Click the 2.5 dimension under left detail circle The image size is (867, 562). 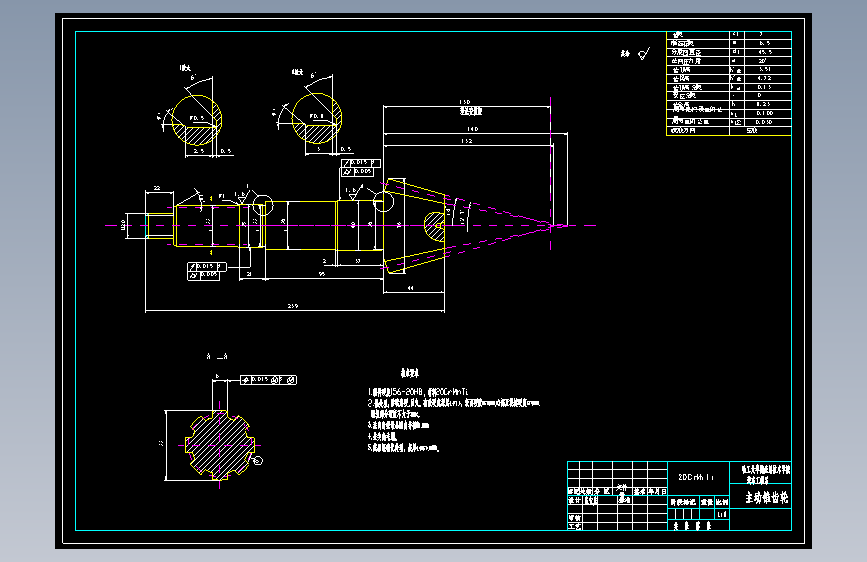(x=199, y=150)
